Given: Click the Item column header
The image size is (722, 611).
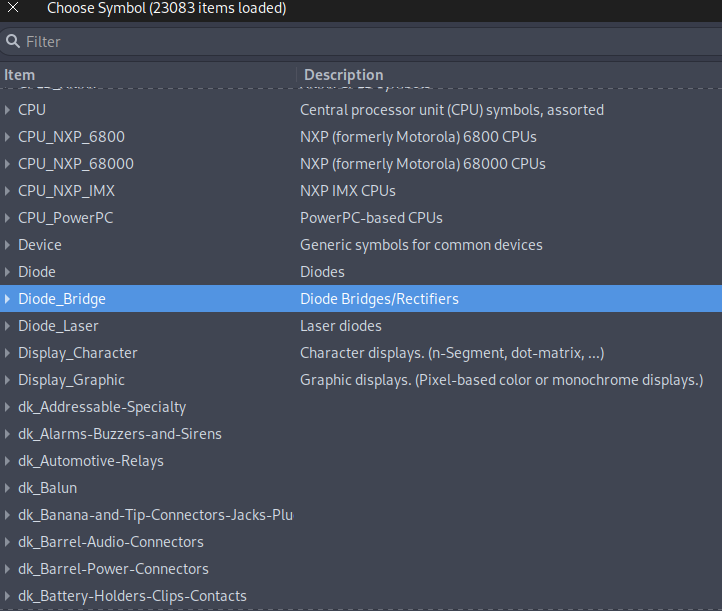Looking at the screenshot, I should [19, 75].
